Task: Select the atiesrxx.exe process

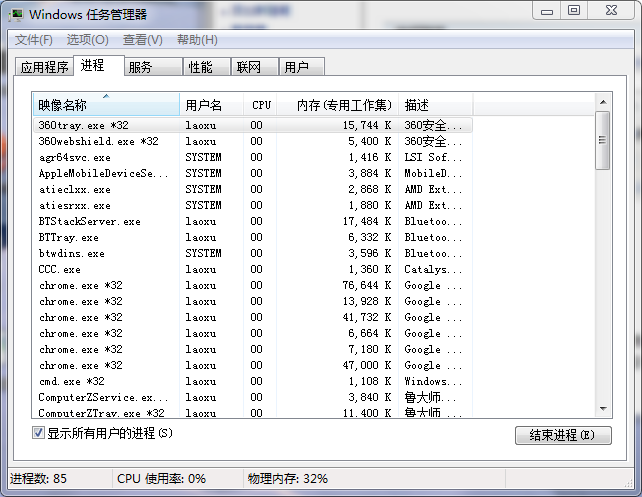Action: [x=253, y=205]
